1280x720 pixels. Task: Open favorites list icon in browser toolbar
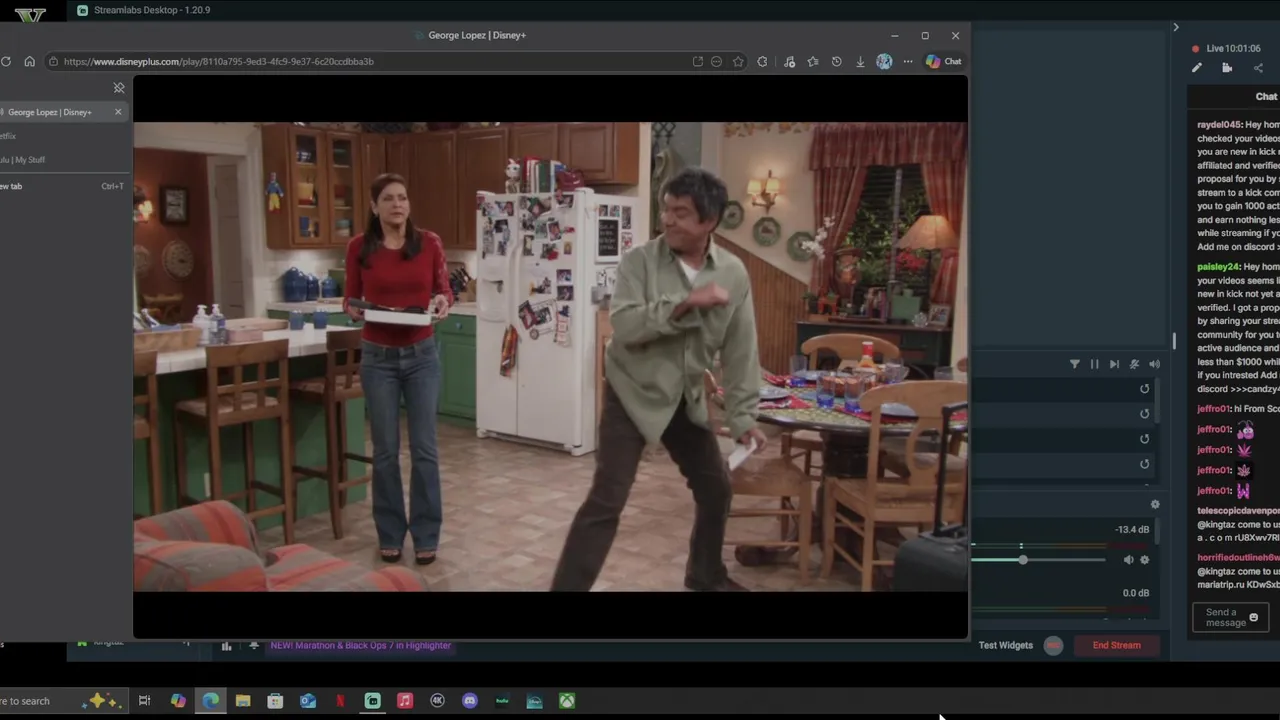[812, 61]
